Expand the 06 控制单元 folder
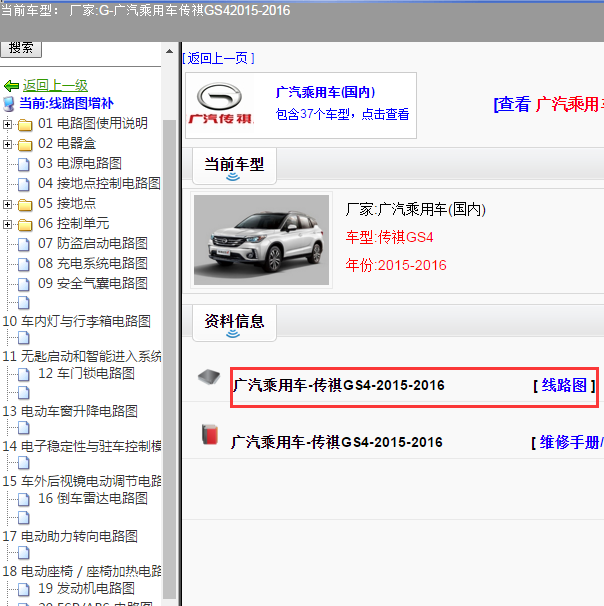The height and width of the screenshot is (606, 604). [7, 225]
